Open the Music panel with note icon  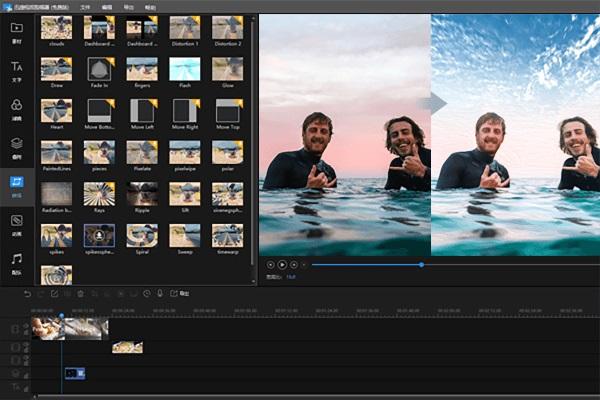pyautogui.click(x=16, y=264)
